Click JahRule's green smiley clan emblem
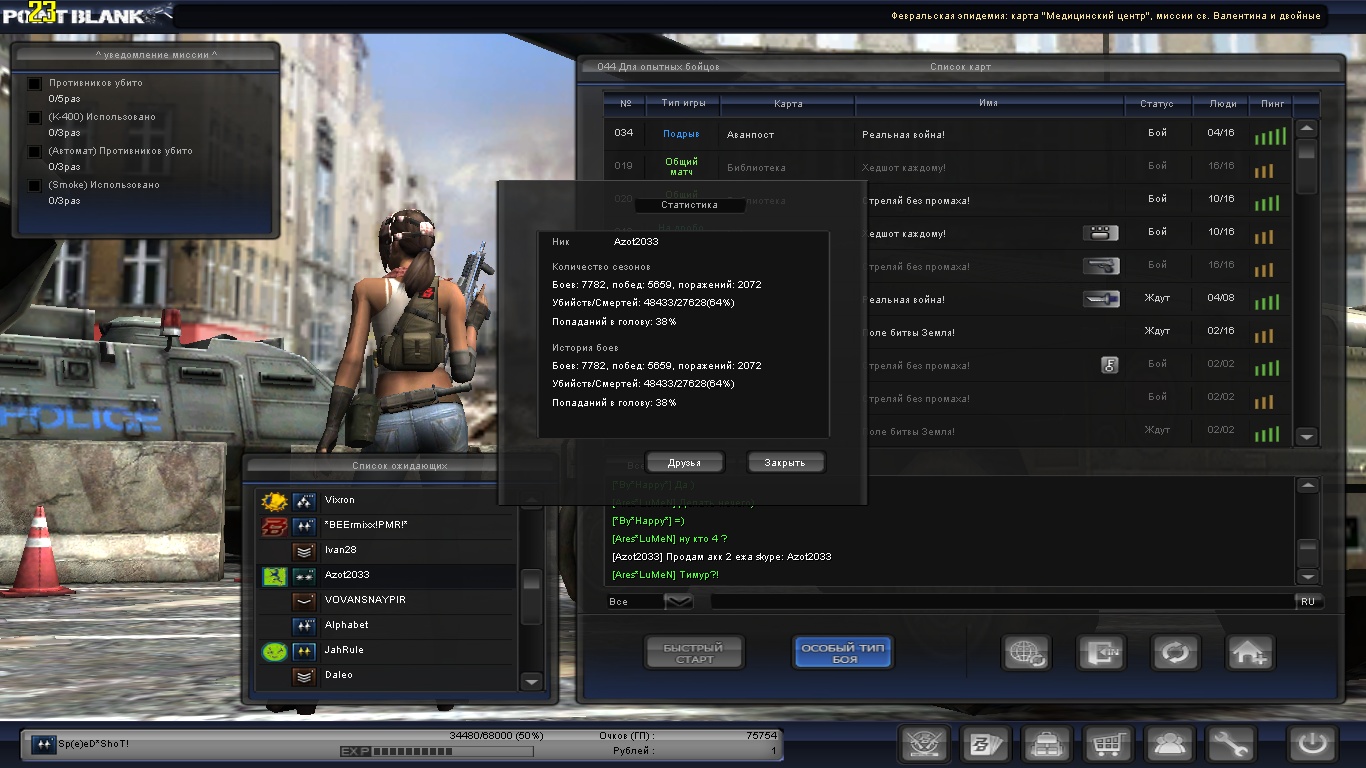Image resolution: width=1366 pixels, height=768 pixels. pyautogui.click(x=275, y=650)
